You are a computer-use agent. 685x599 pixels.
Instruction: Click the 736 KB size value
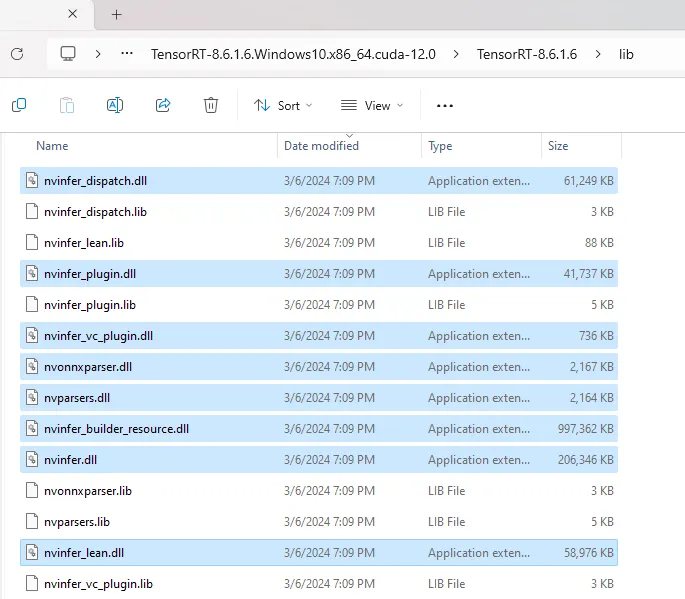coord(596,336)
